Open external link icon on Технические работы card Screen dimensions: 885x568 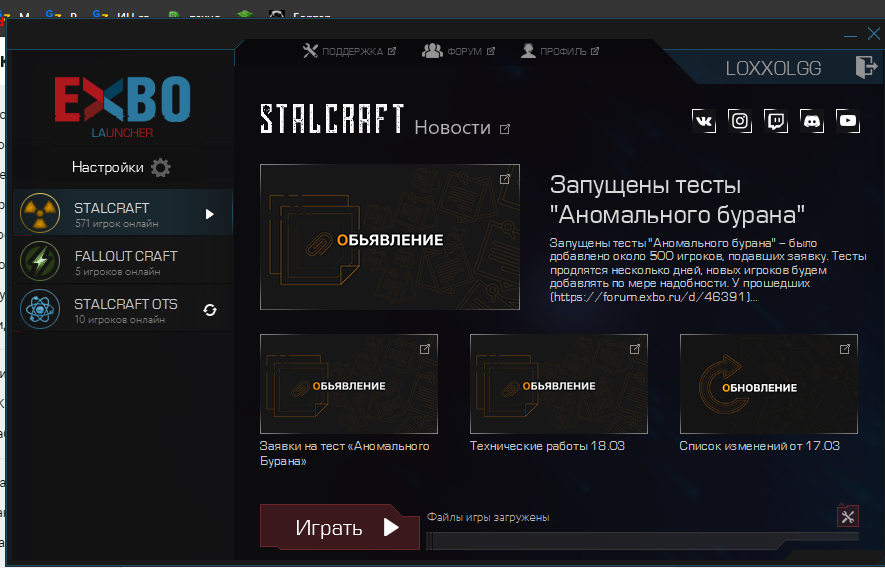(x=635, y=349)
